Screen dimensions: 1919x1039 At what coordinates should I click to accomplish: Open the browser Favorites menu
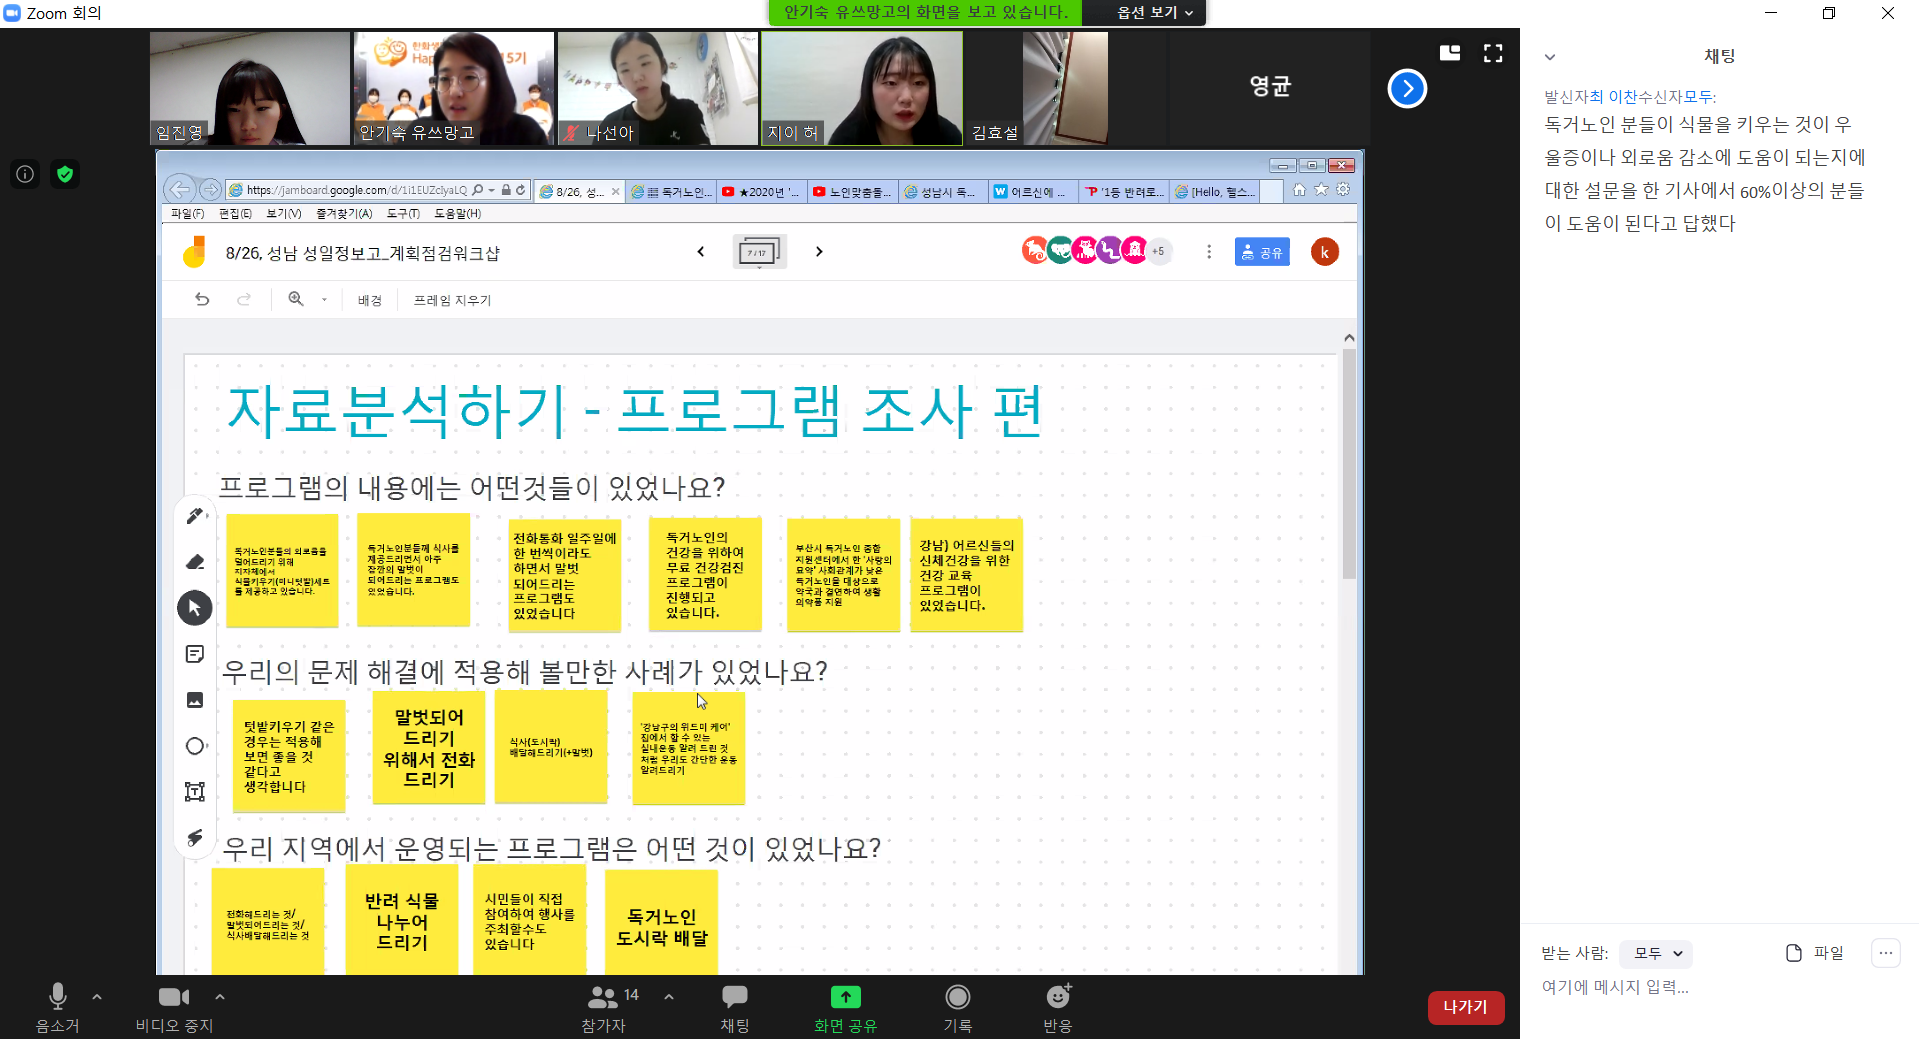pyautogui.click(x=344, y=213)
